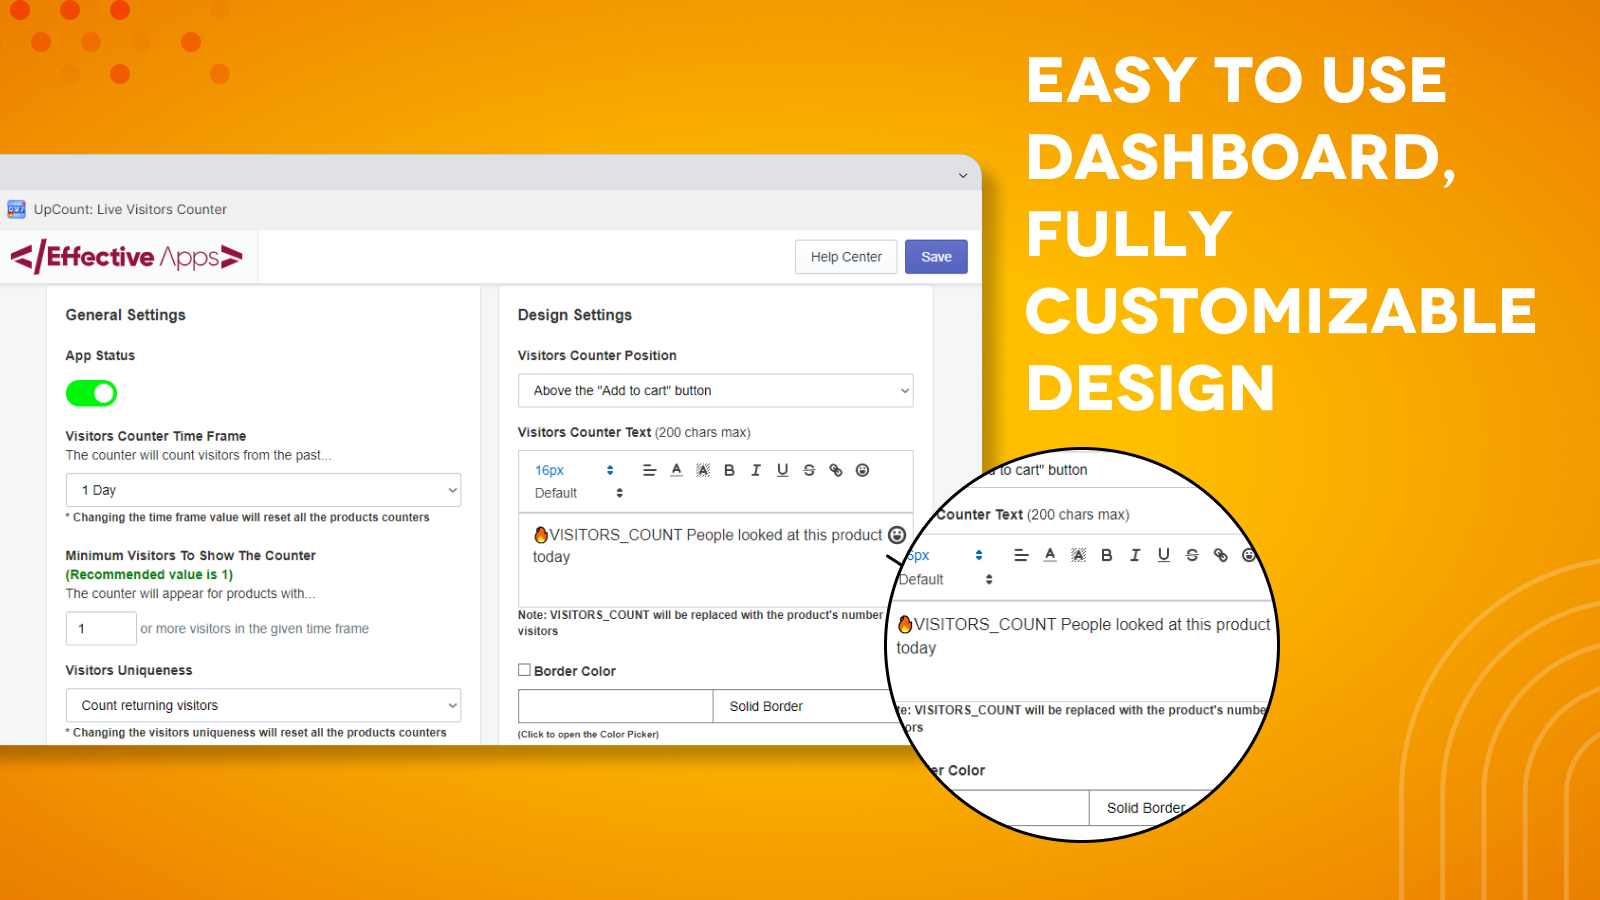This screenshot has height=900, width=1600.
Task: Open the border color picker field
Action: coord(615,706)
